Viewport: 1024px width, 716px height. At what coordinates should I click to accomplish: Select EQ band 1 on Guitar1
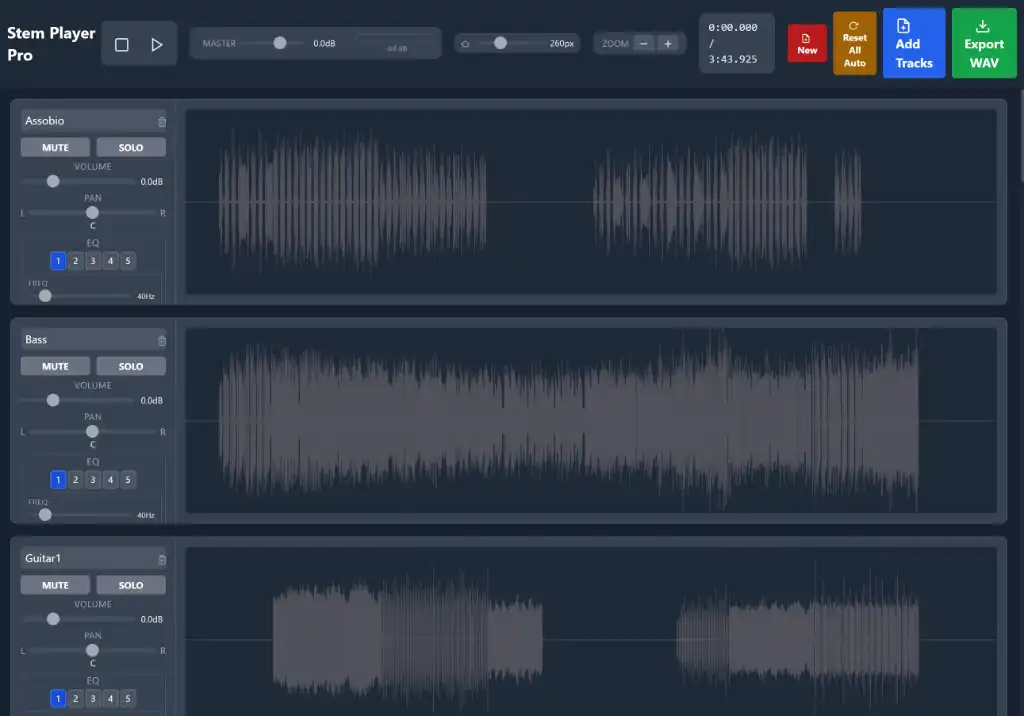point(58,698)
